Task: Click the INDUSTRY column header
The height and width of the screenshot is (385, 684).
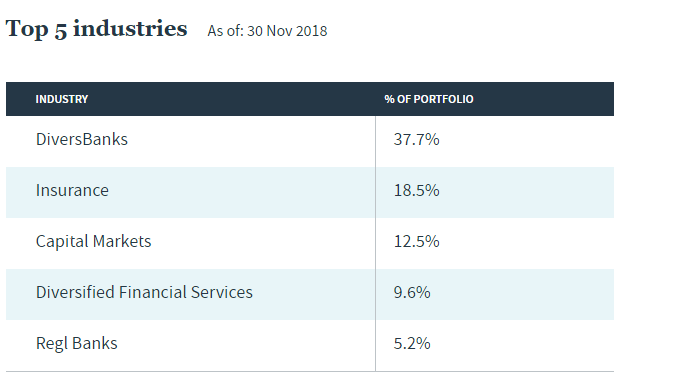Action: pos(62,99)
